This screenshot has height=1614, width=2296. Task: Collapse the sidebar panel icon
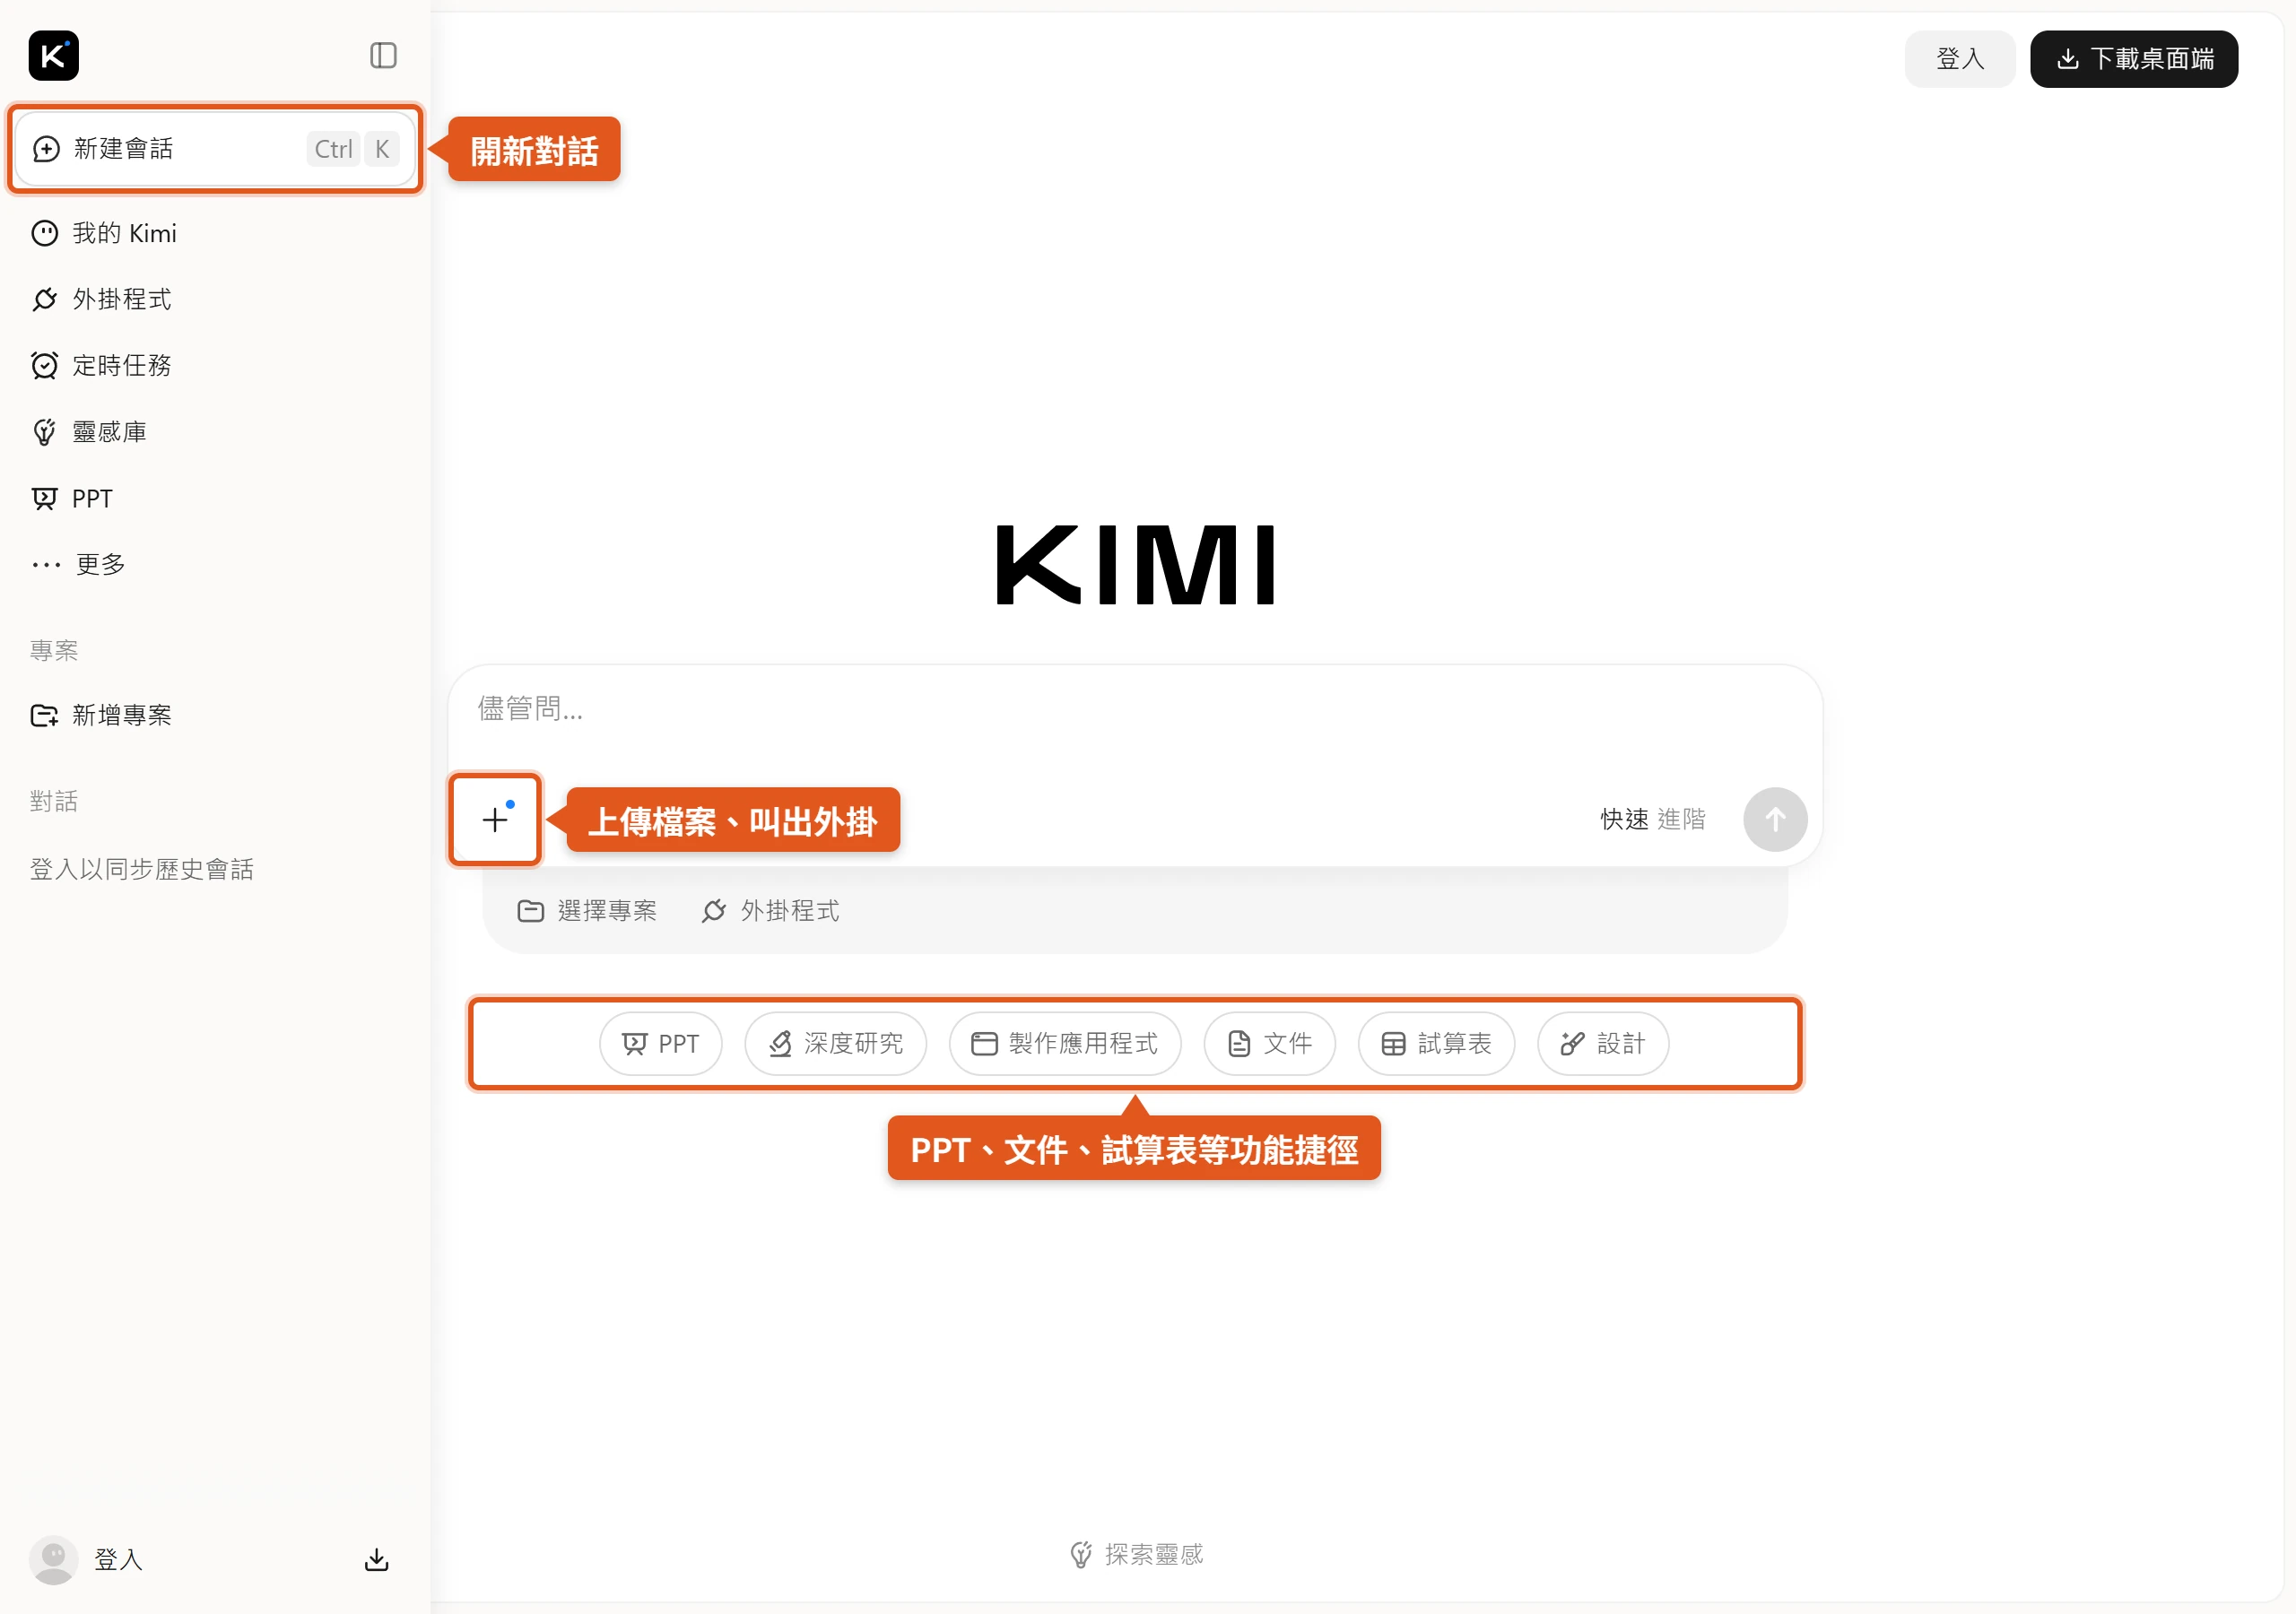pos(383,55)
